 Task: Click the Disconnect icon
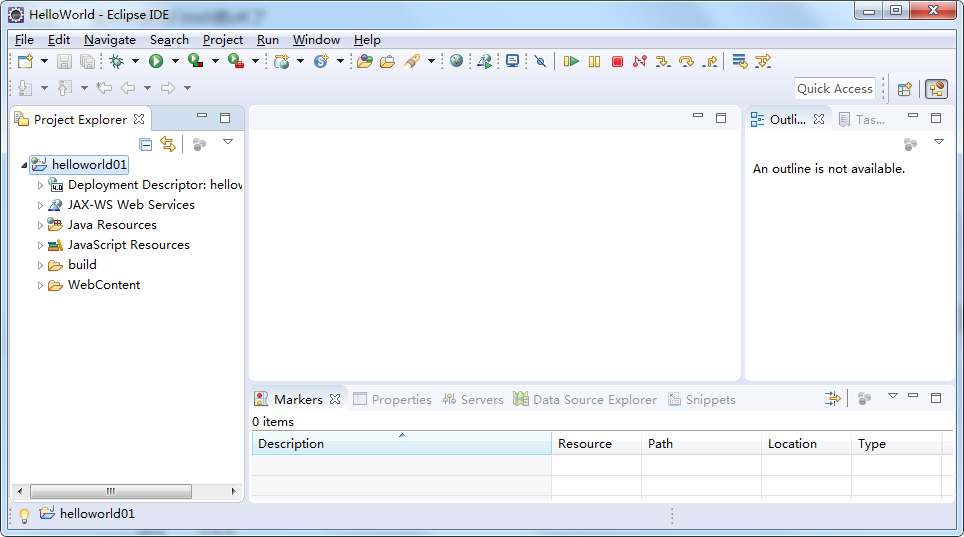click(640, 61)
